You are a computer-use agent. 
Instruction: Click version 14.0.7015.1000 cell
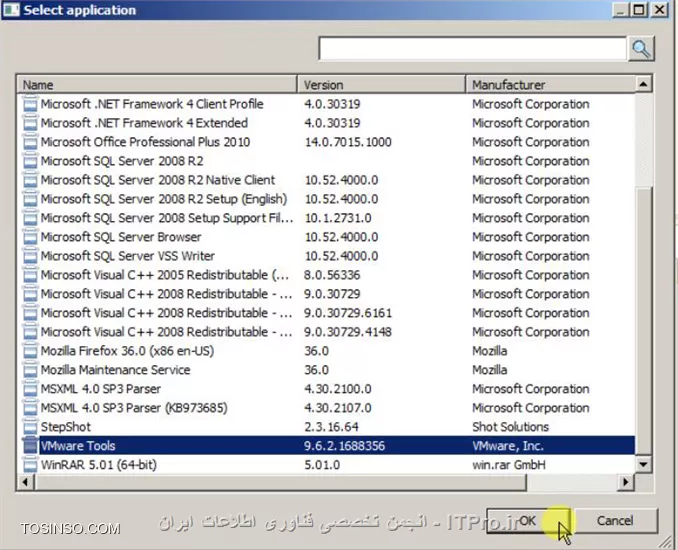coord(348,142)
